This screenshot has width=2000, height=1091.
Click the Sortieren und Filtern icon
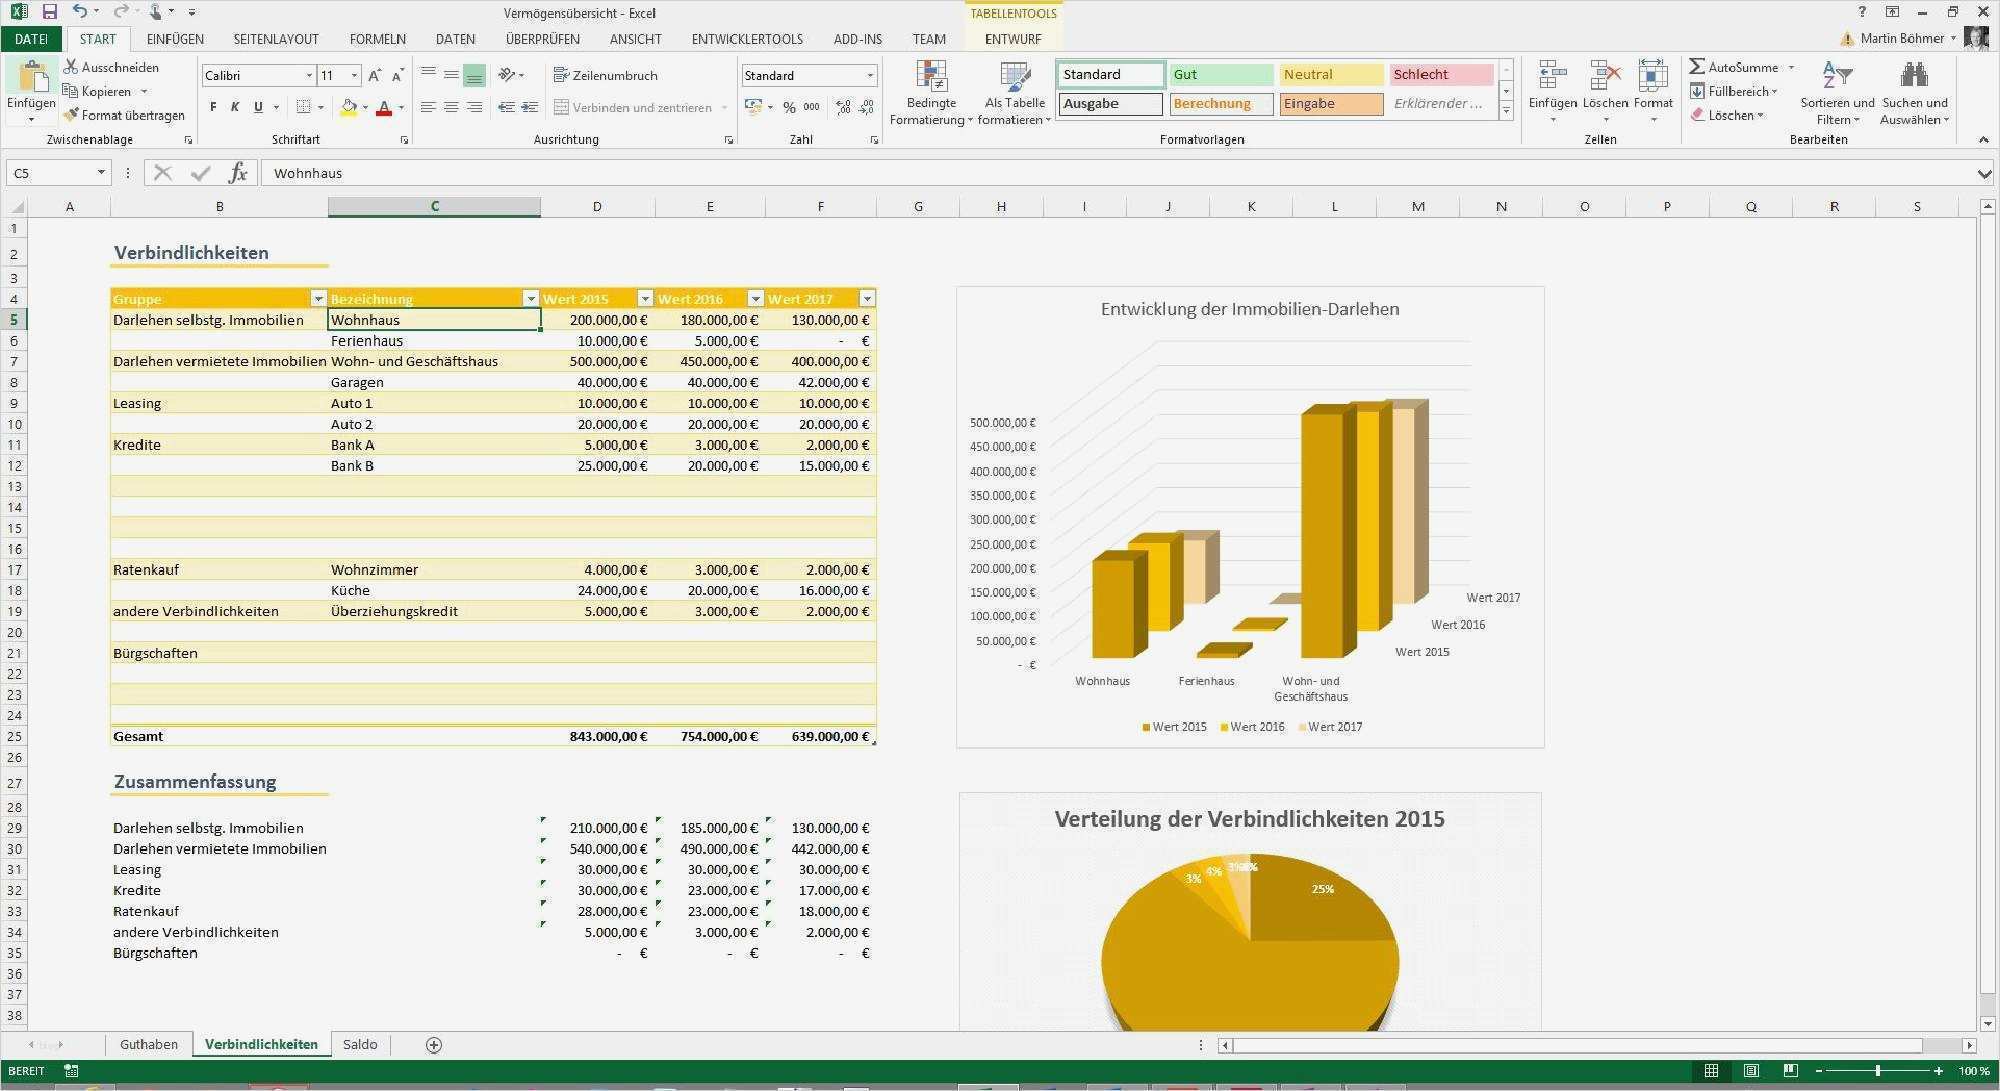[1837, 77]
